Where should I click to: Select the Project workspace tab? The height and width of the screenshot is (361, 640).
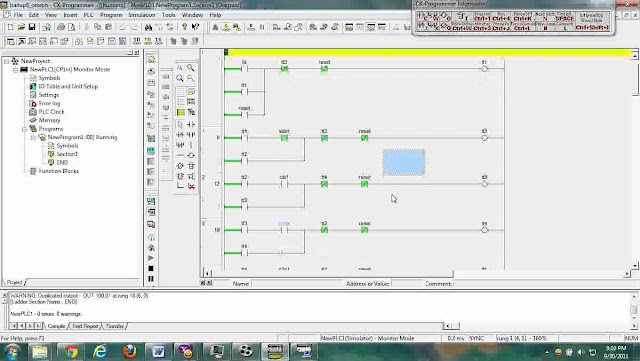pos(15,283)
